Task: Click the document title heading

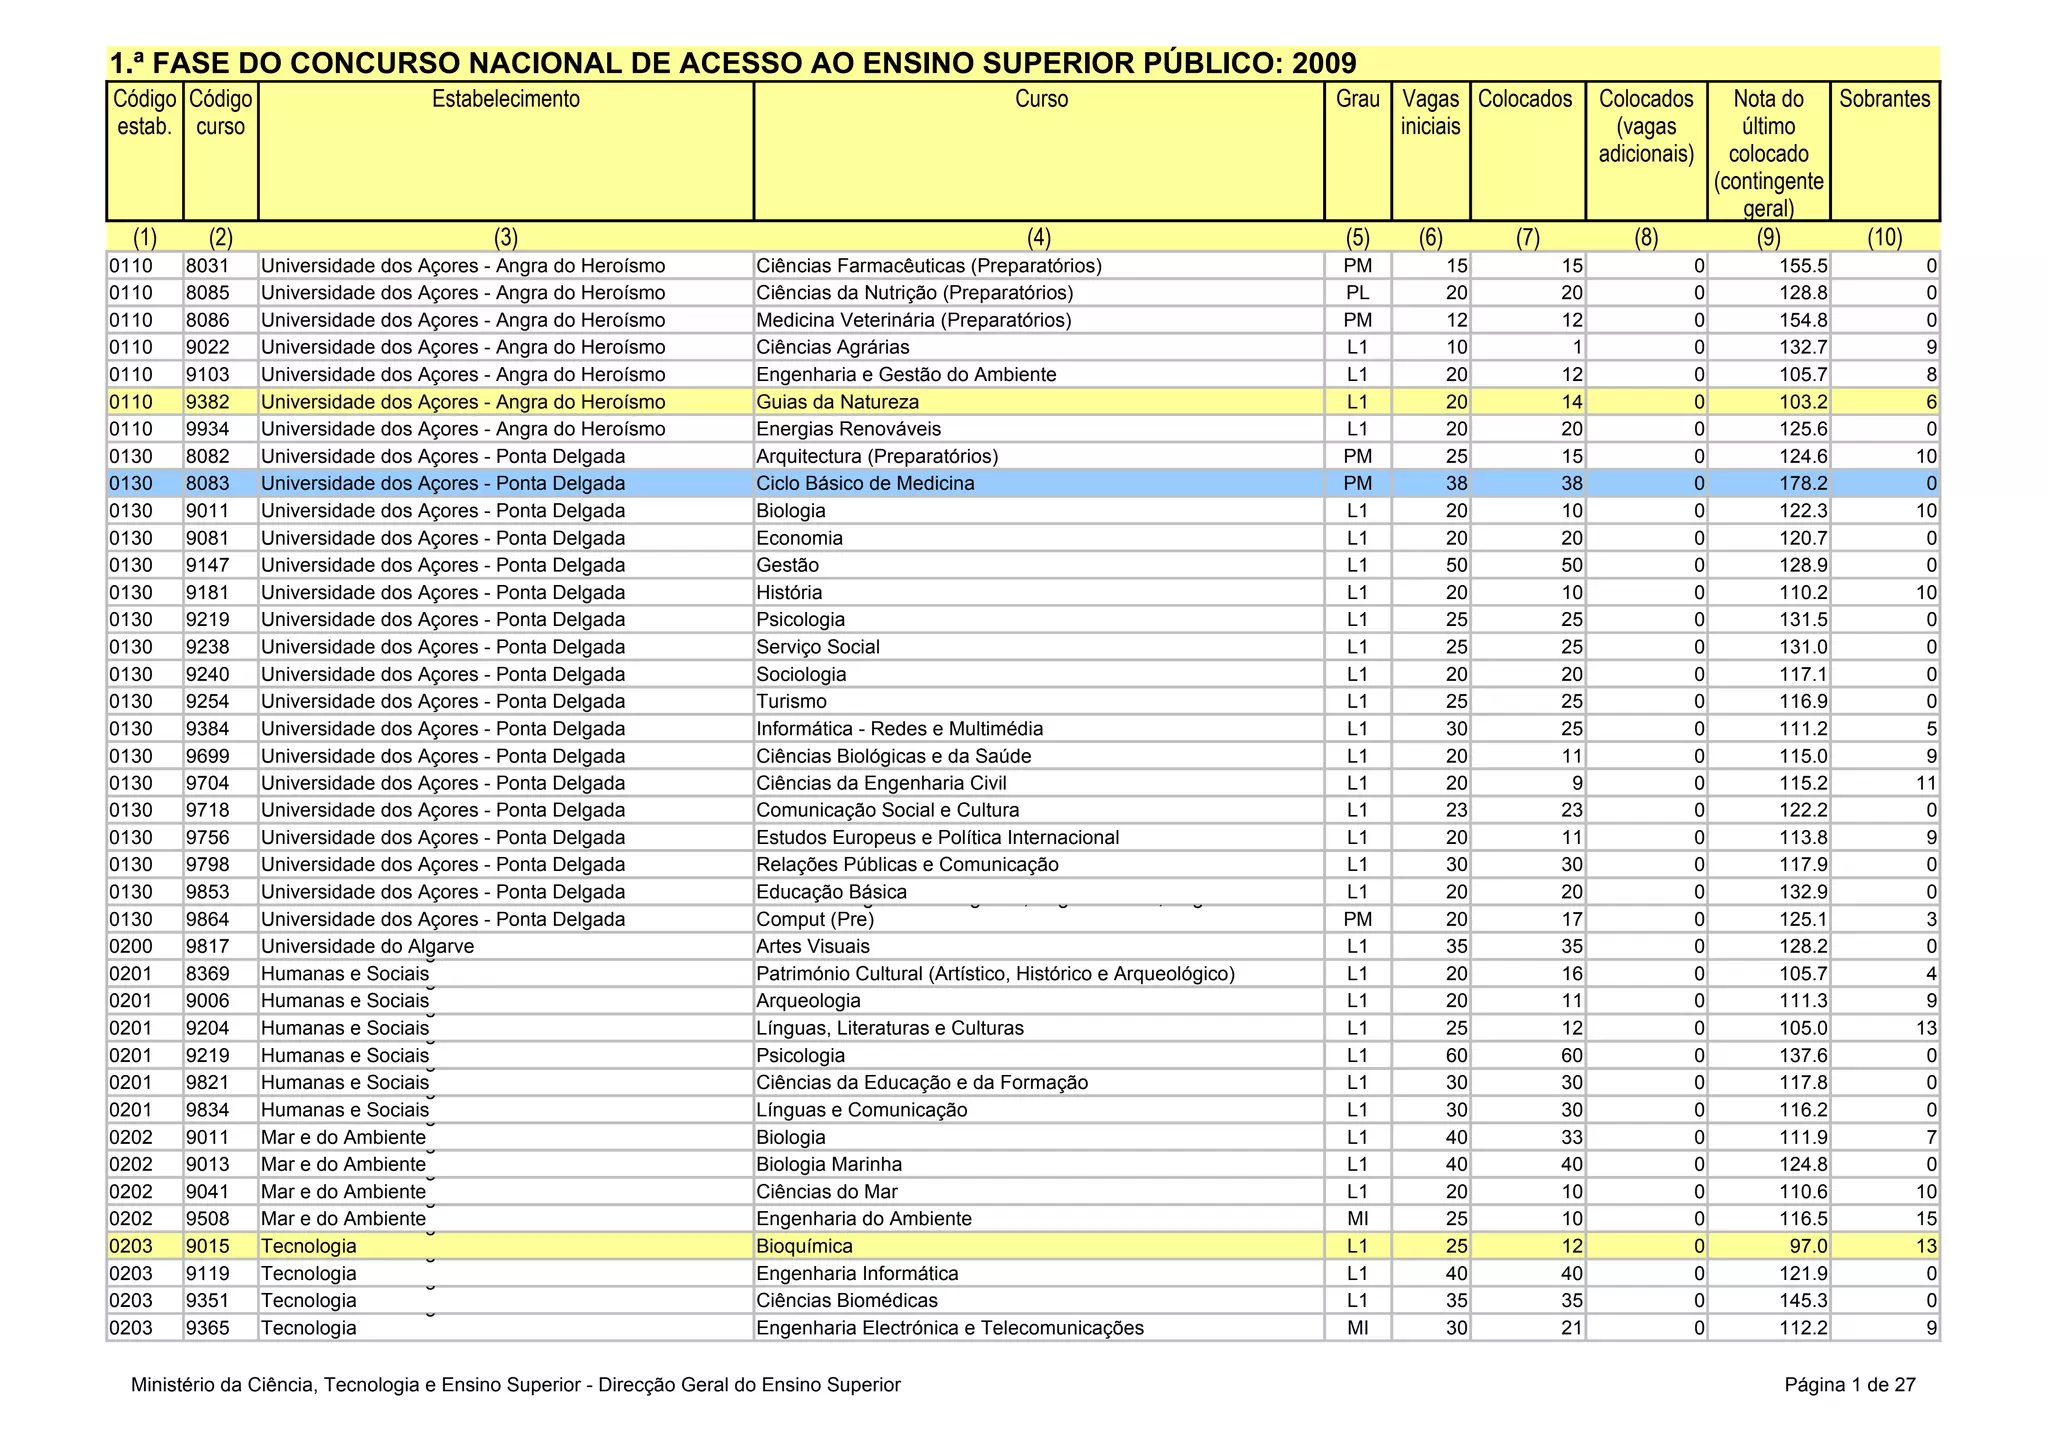Action: [732, 64]
